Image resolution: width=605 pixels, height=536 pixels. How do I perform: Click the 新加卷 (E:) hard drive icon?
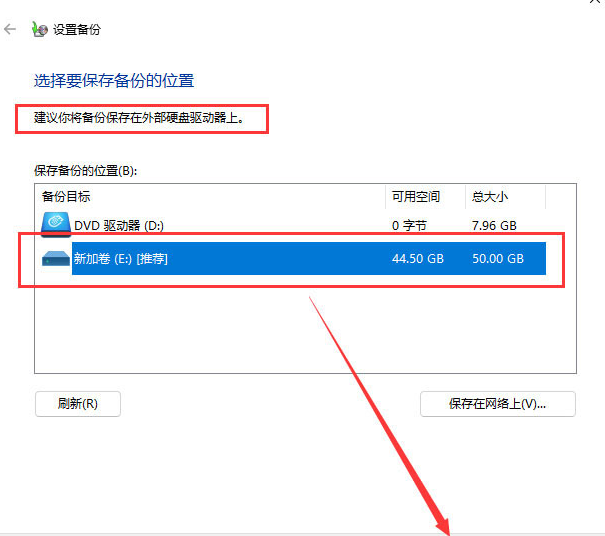[55, 258]
